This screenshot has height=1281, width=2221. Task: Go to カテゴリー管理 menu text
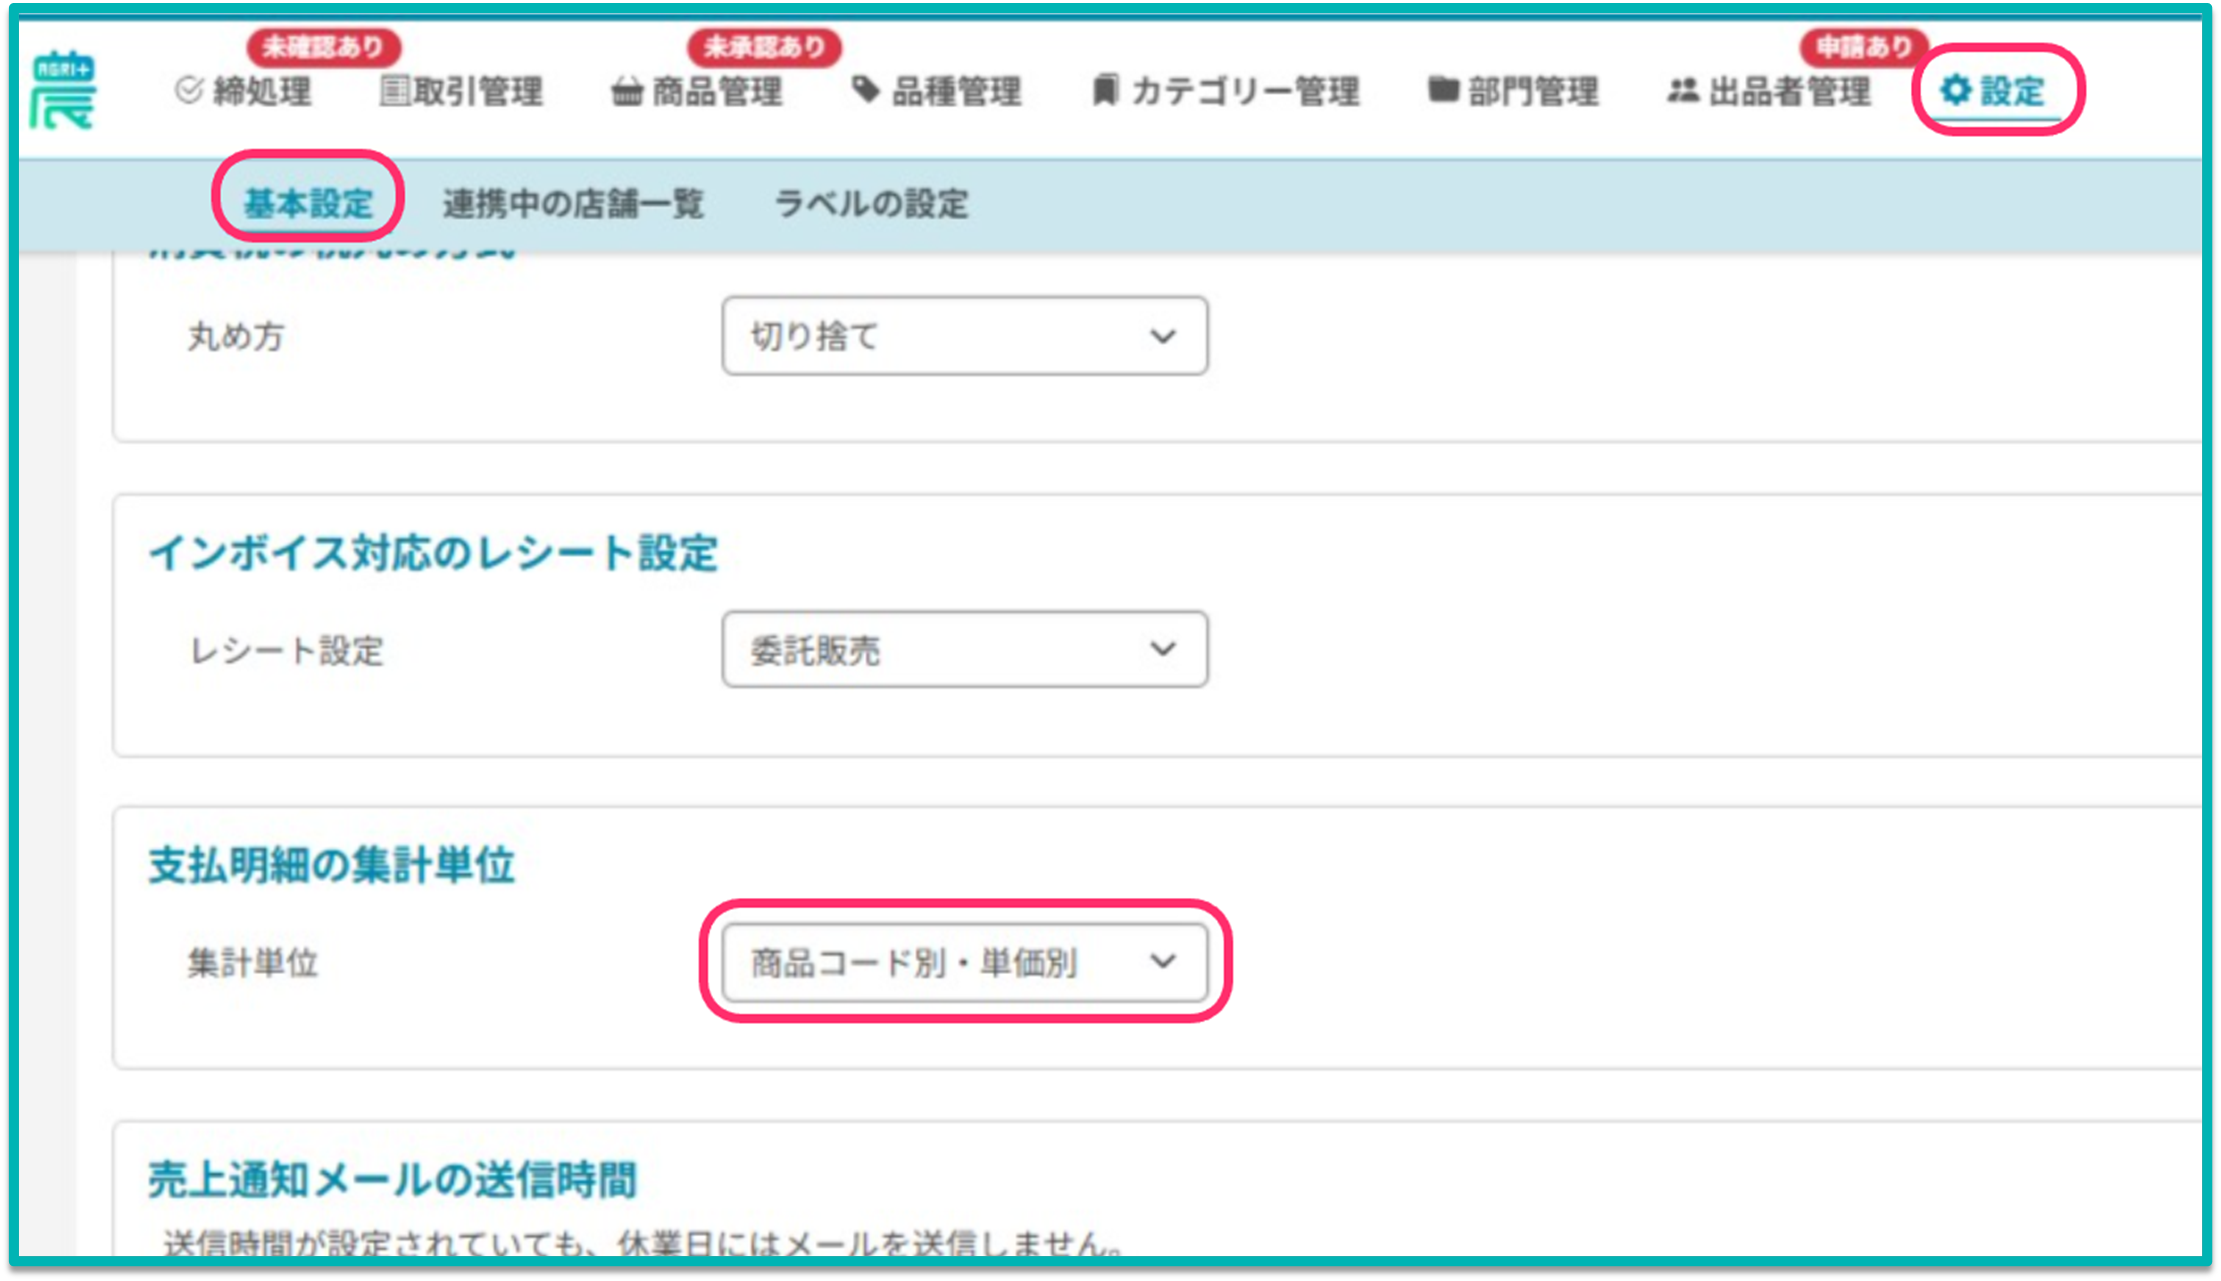coord(1245,92)
